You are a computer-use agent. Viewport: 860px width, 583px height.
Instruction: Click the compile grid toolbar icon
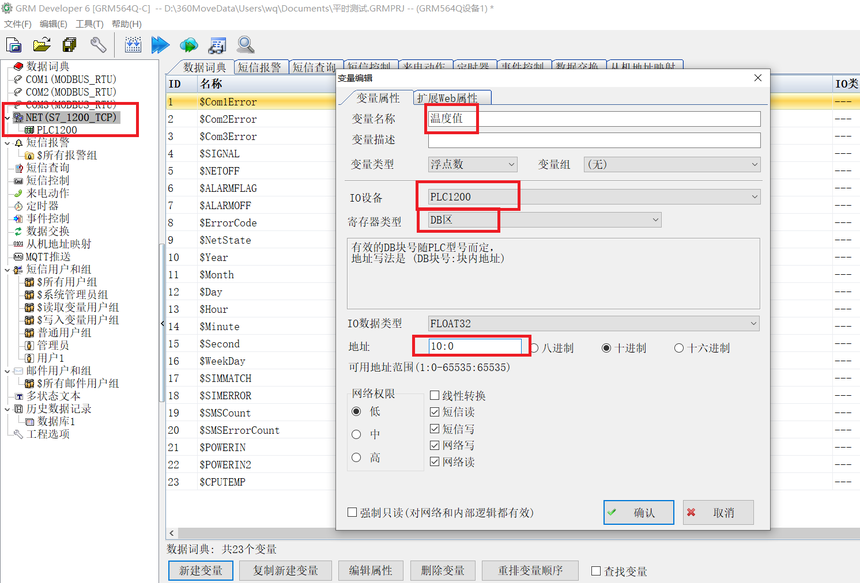pos(132,45)
